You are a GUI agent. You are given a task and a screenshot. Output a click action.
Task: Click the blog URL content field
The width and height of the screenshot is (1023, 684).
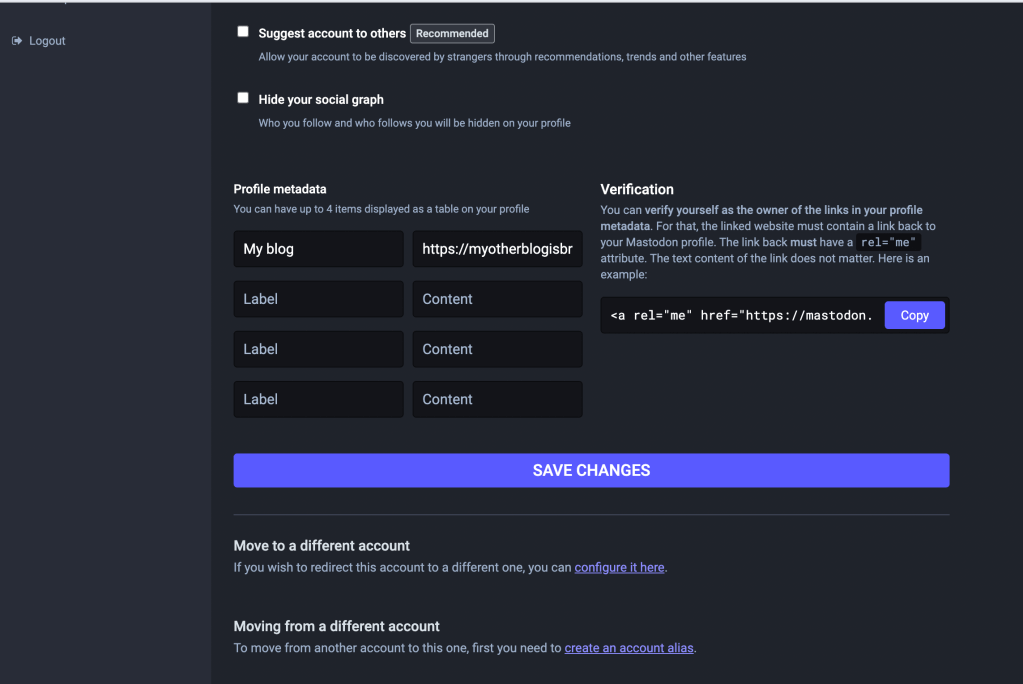point(497,249)
